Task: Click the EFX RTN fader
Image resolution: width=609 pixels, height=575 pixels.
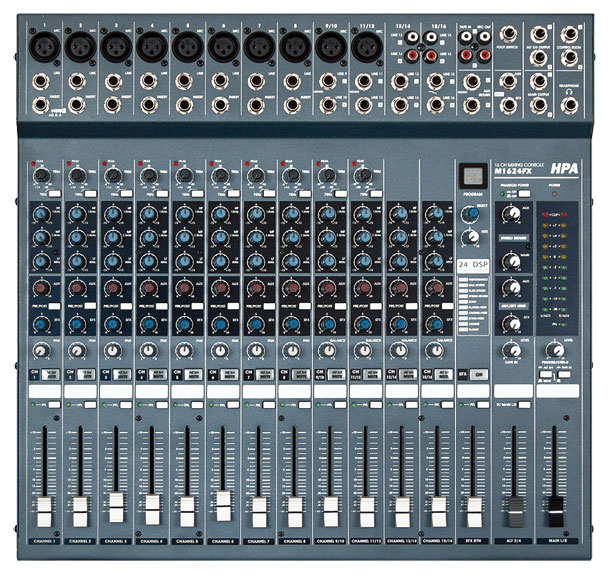Action: coord(474,511)
